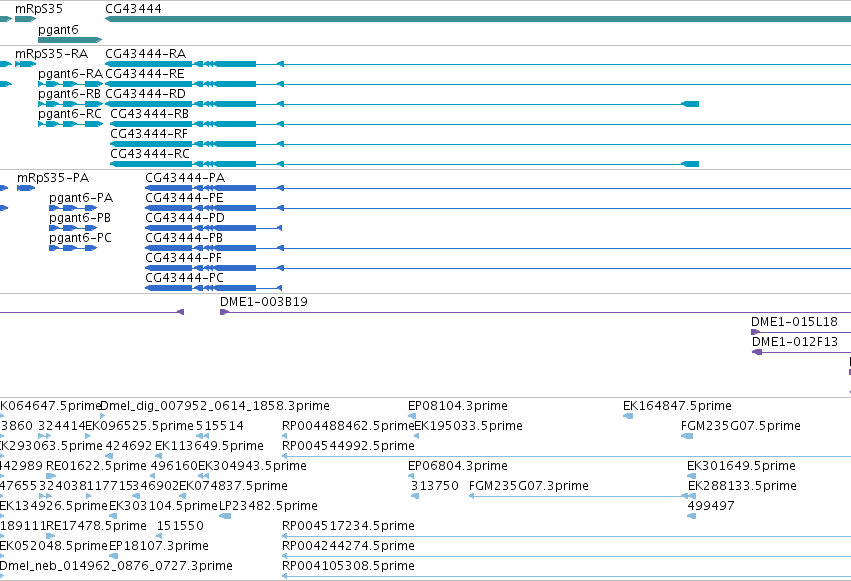This screenshot has width=851, height=581.
Task: Select EST EK164847.5prime
Action: coord(677,406)
